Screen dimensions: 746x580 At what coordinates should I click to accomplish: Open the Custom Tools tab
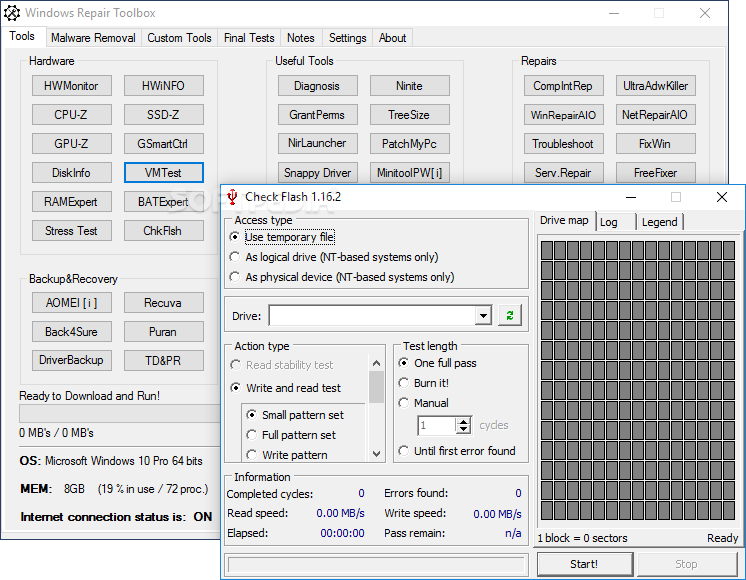(x=179, y=38)
